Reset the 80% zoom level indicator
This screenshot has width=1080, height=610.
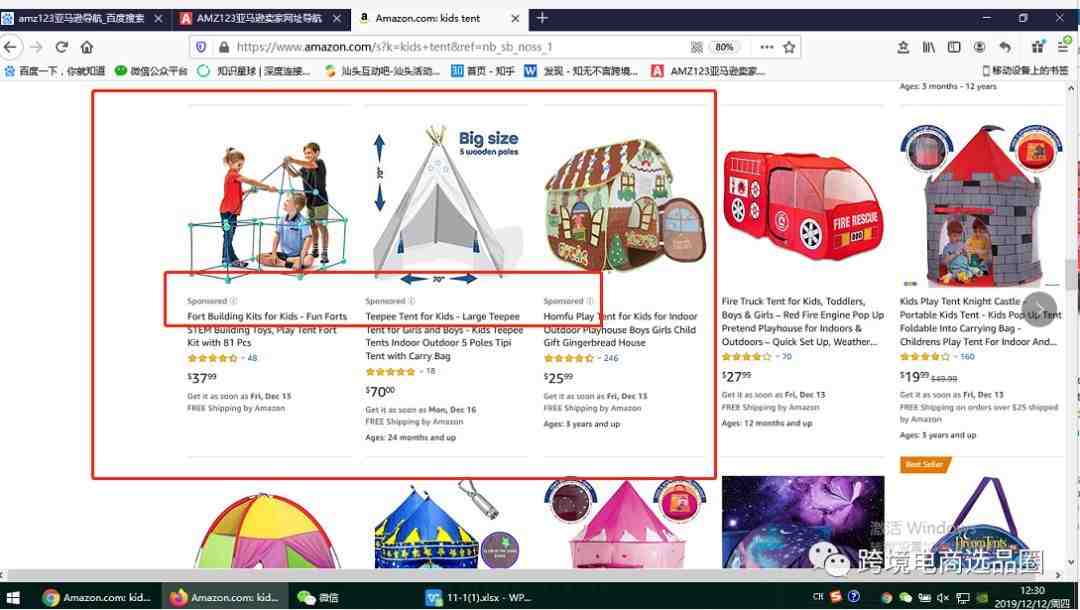tap(724, 47)
